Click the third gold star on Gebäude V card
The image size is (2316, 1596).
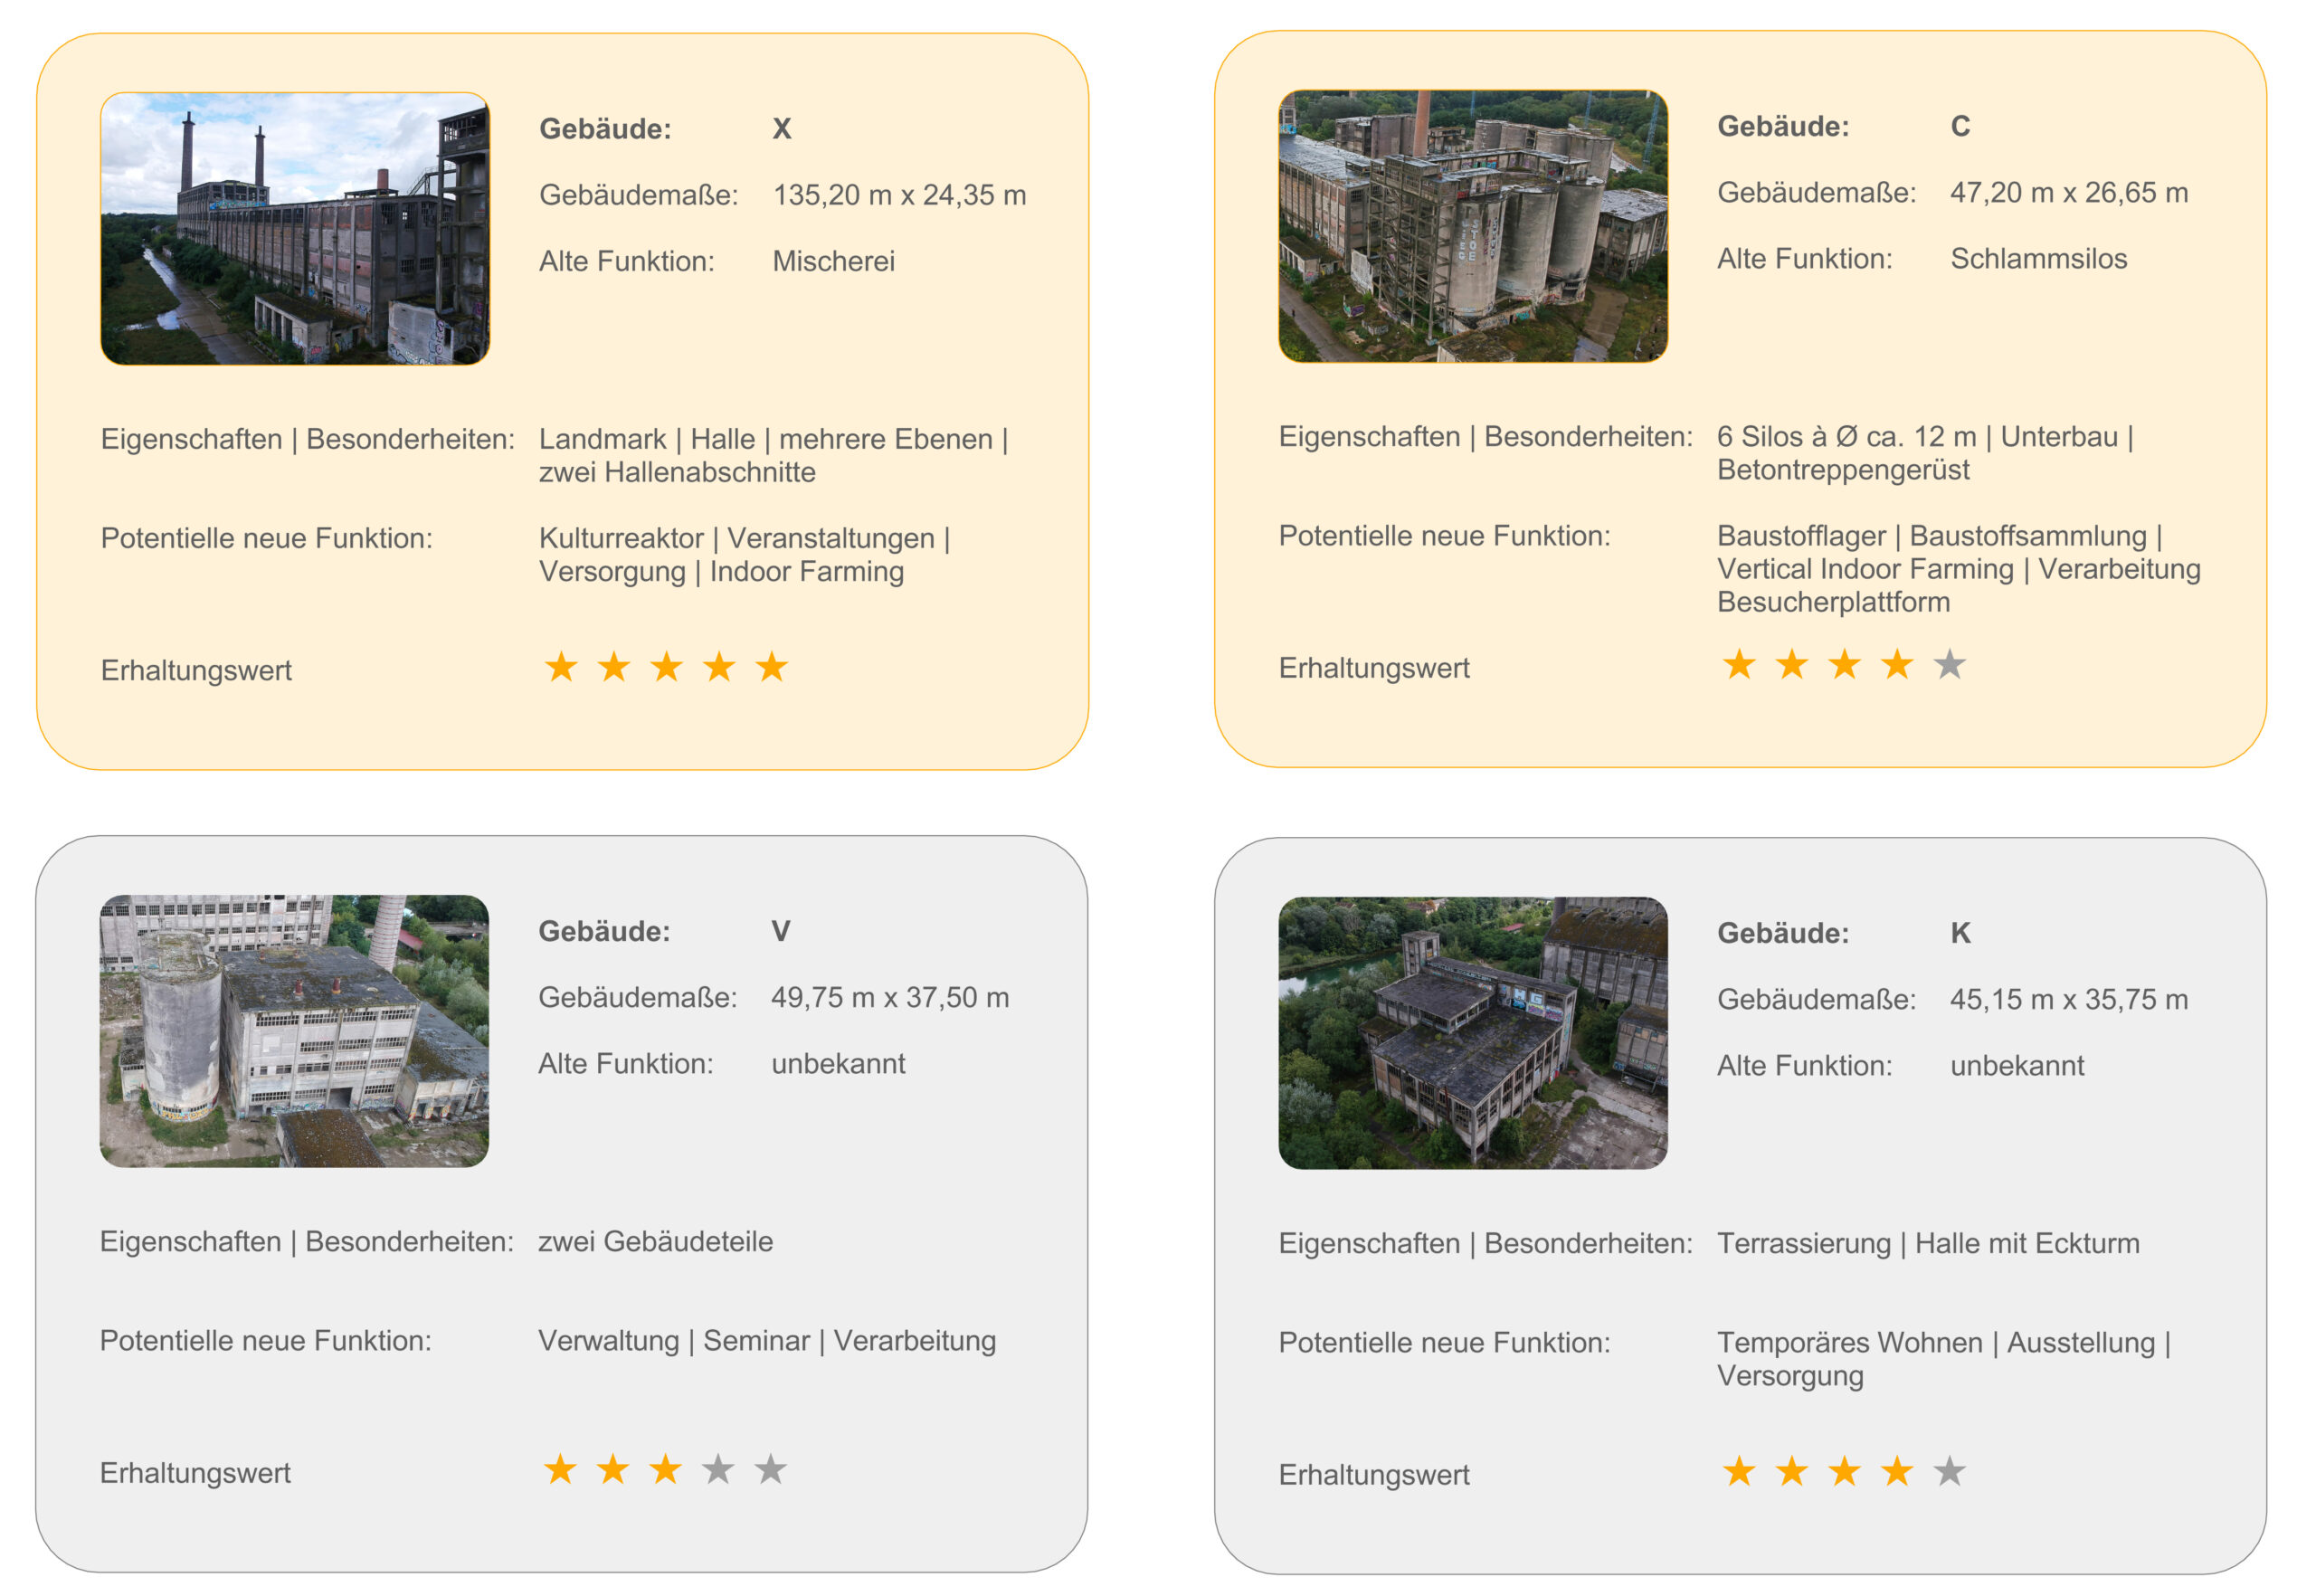(x=665, y=1470)
